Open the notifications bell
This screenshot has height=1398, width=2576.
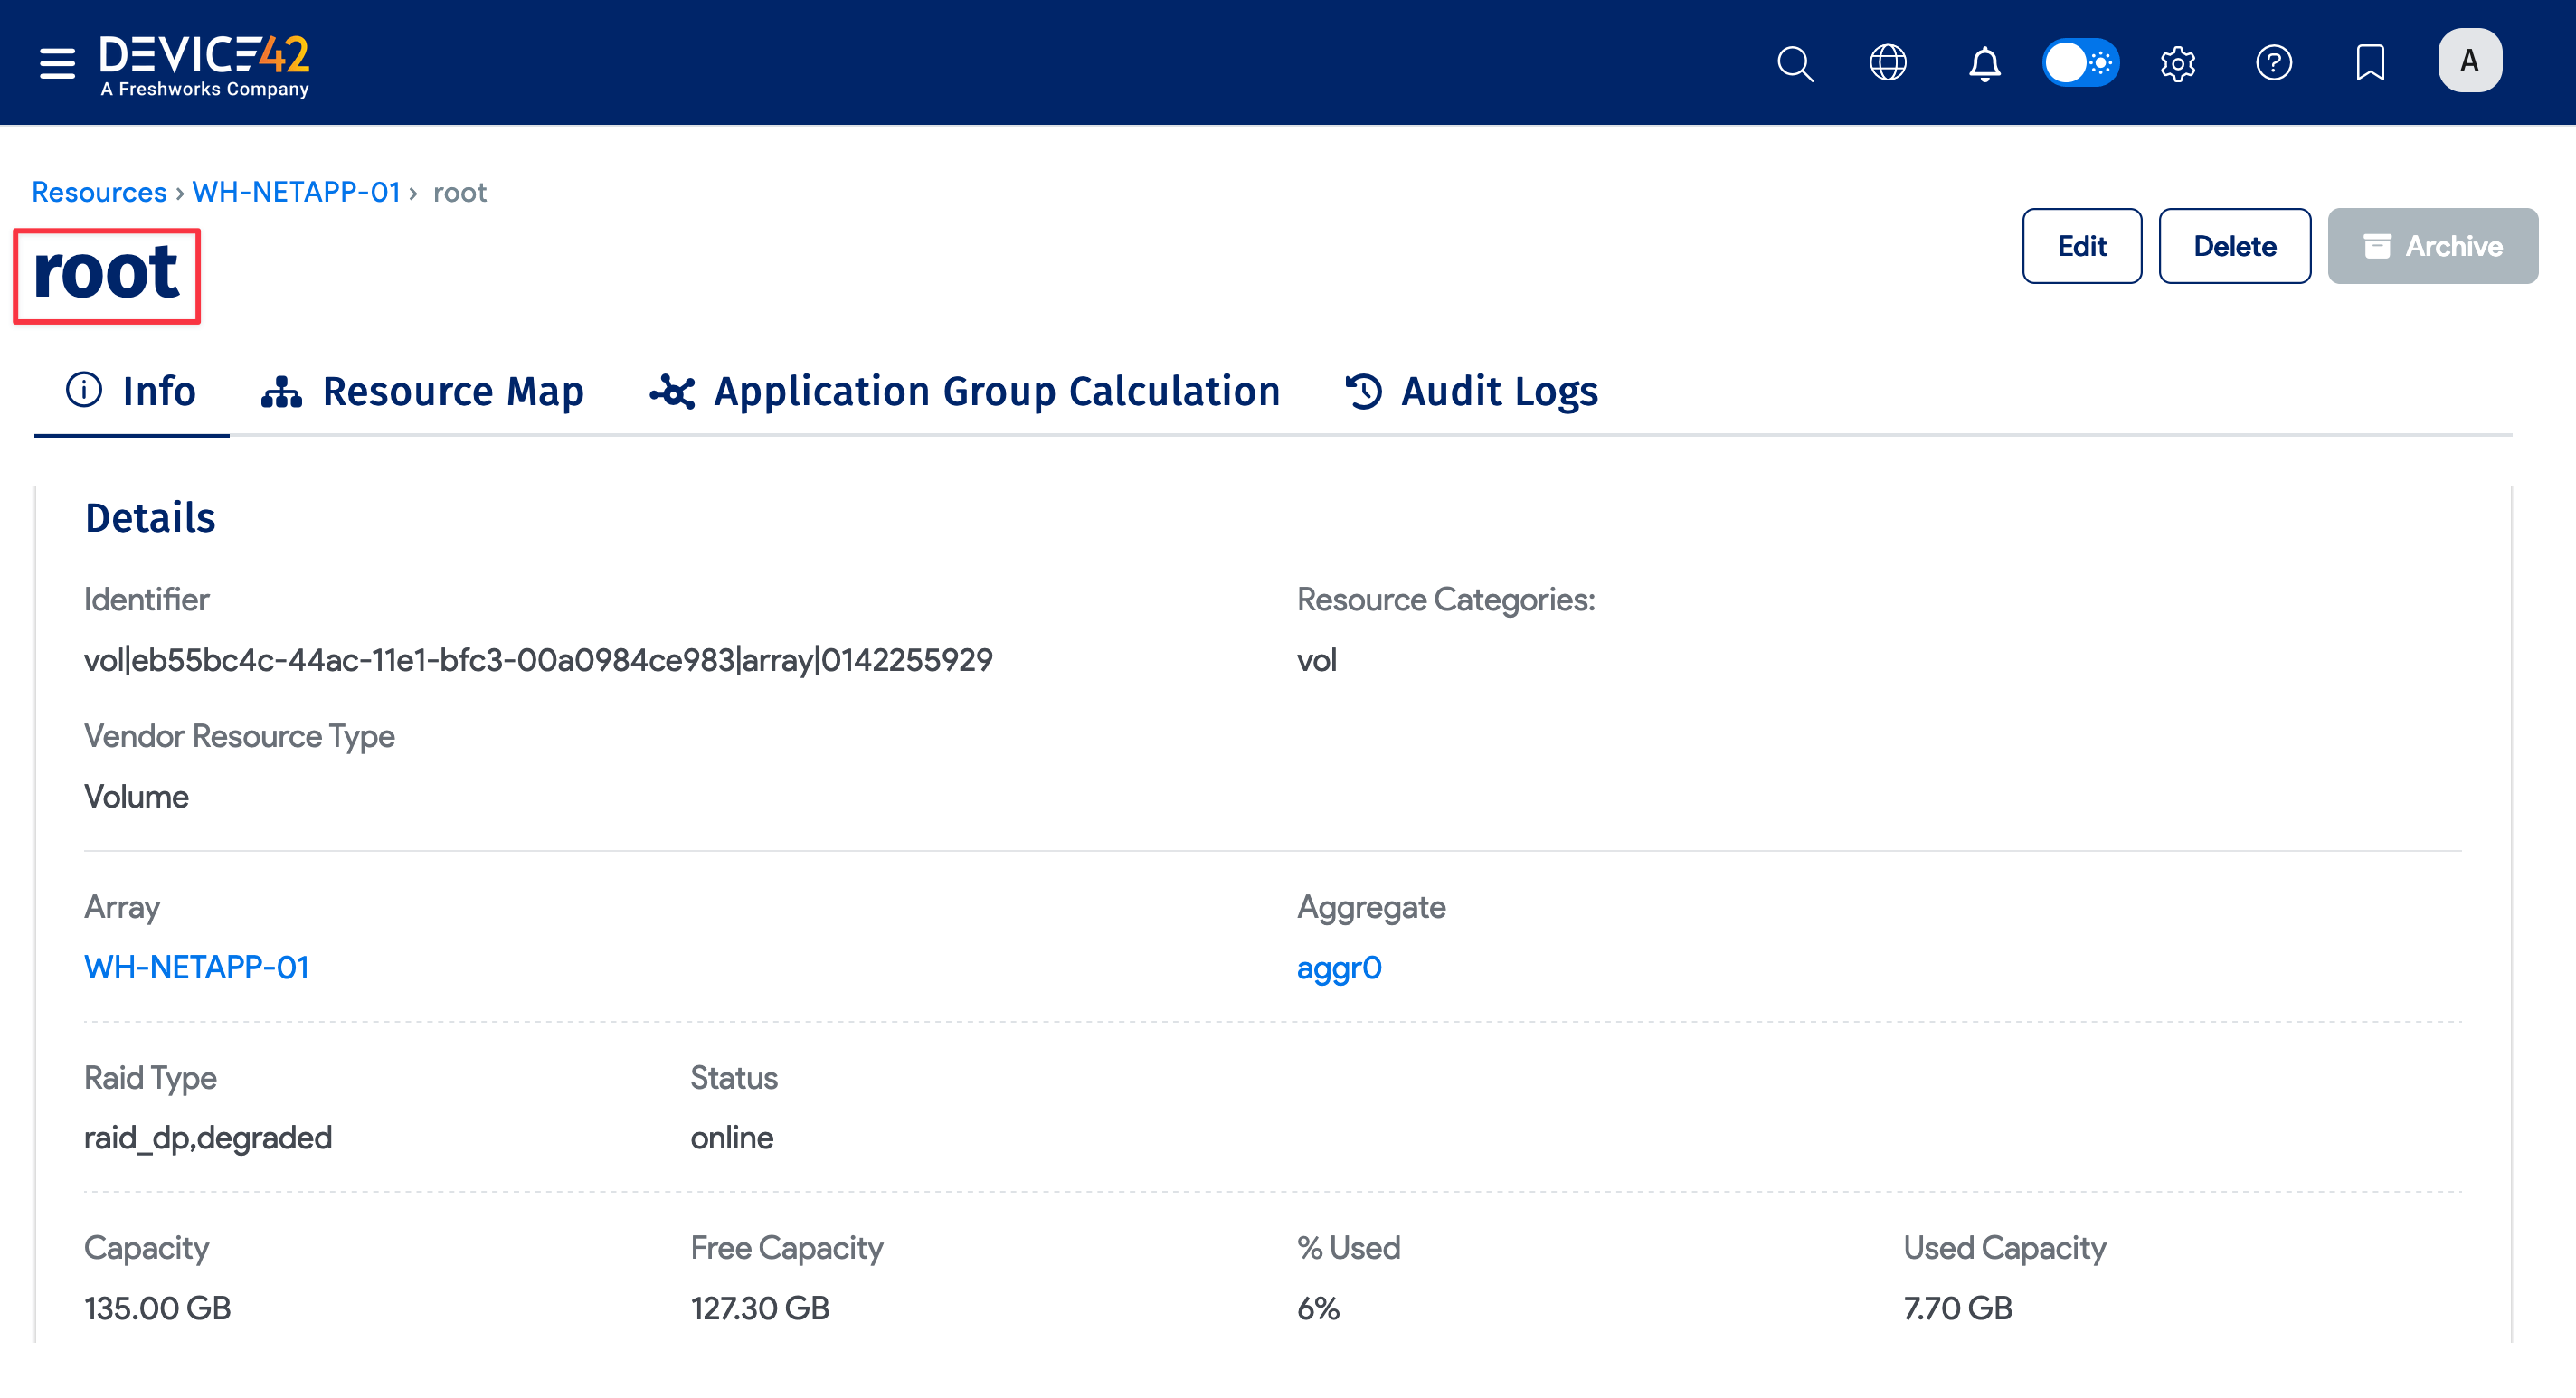1984,63
